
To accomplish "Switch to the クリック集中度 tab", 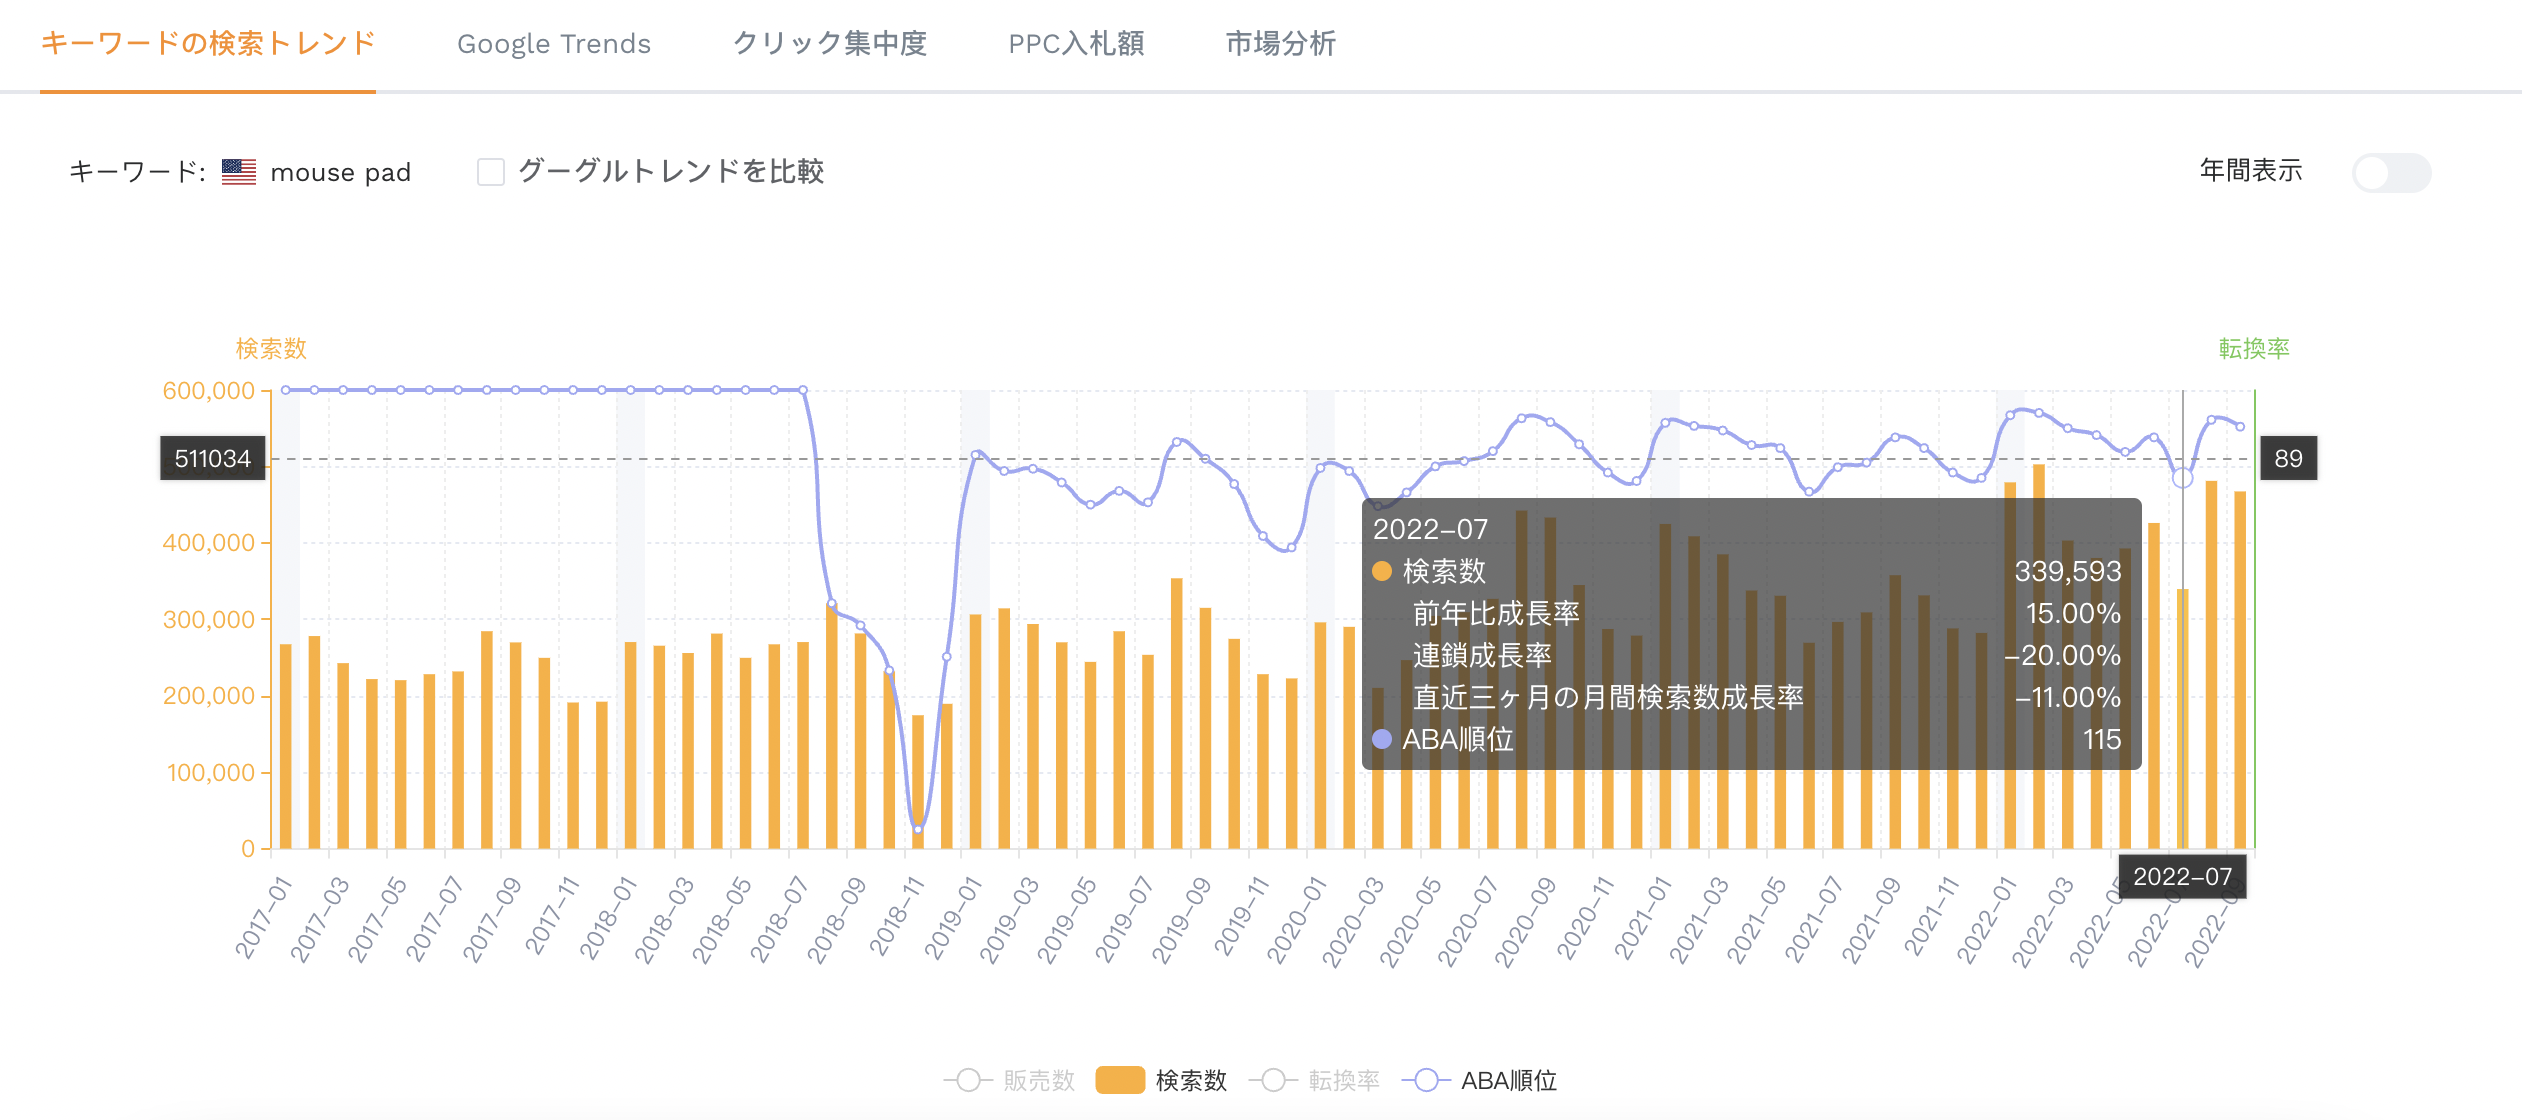I will click(x=830, y=44).
